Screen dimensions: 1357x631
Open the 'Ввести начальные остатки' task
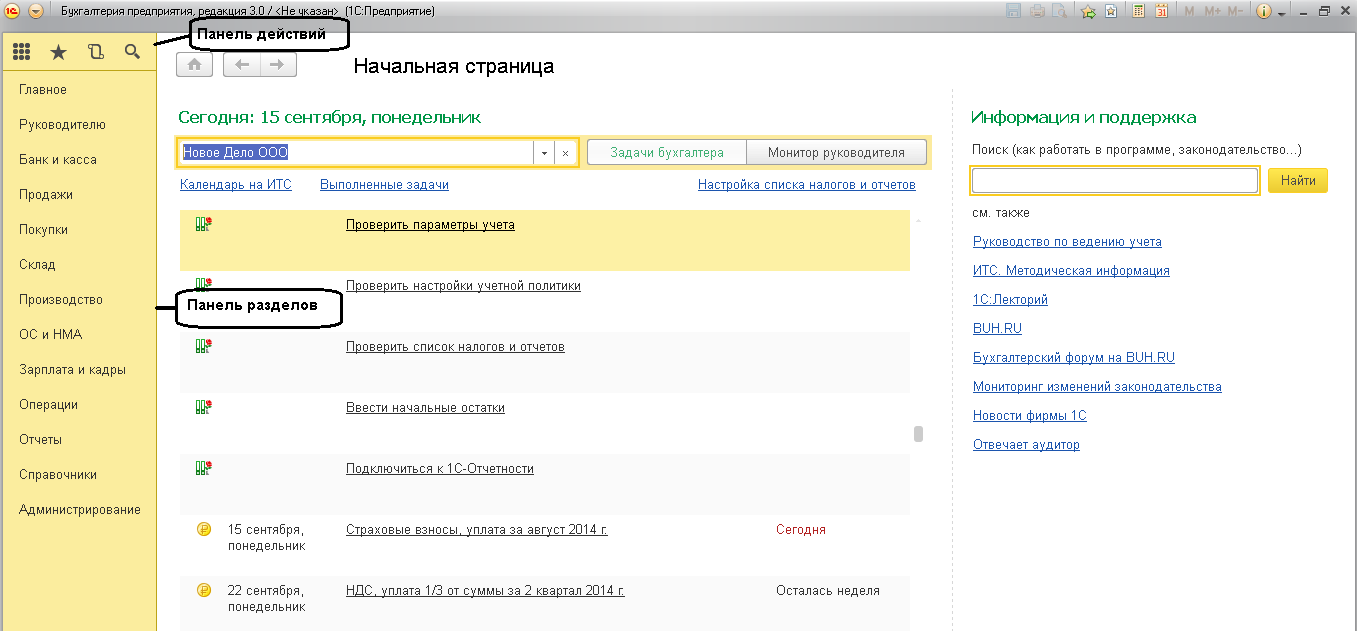point(425,408)
